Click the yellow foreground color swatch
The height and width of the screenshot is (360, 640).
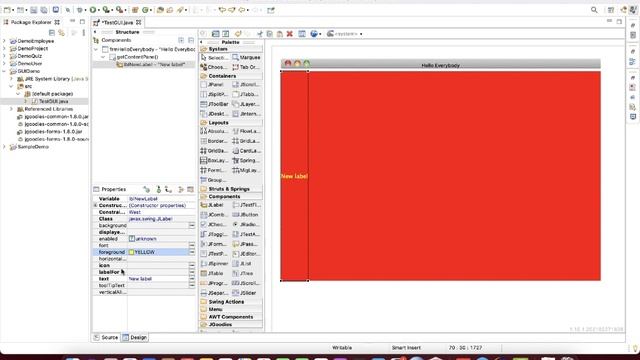tap(131, 252)
